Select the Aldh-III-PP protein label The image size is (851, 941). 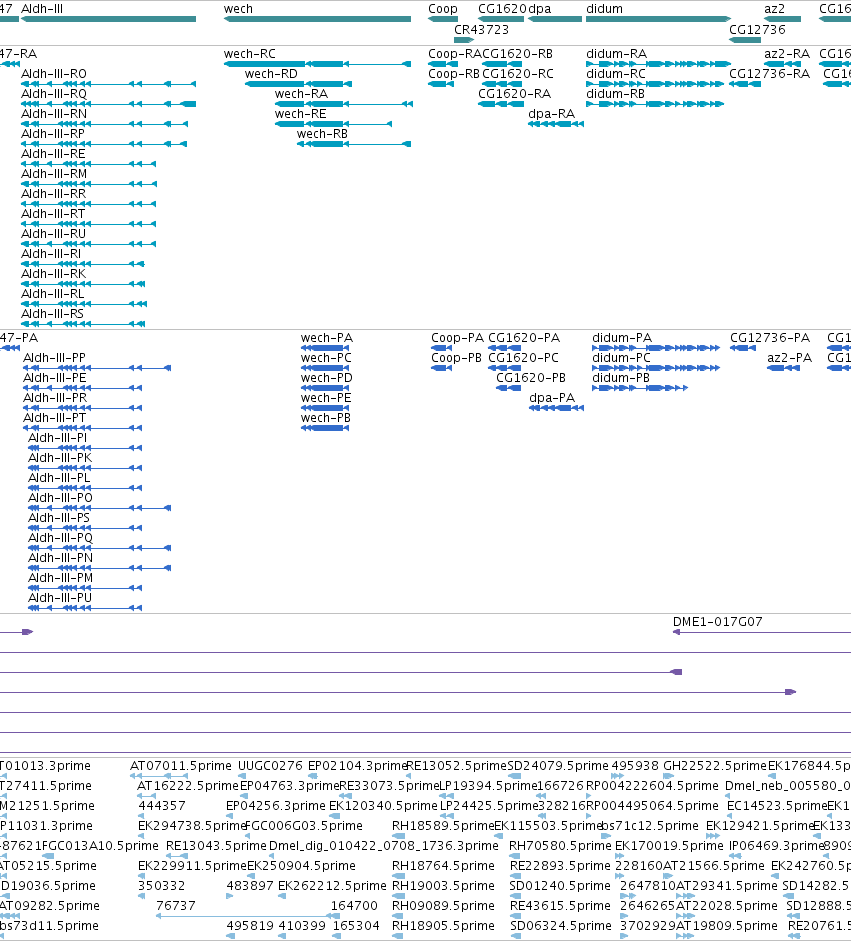click(x=55, y=358)
